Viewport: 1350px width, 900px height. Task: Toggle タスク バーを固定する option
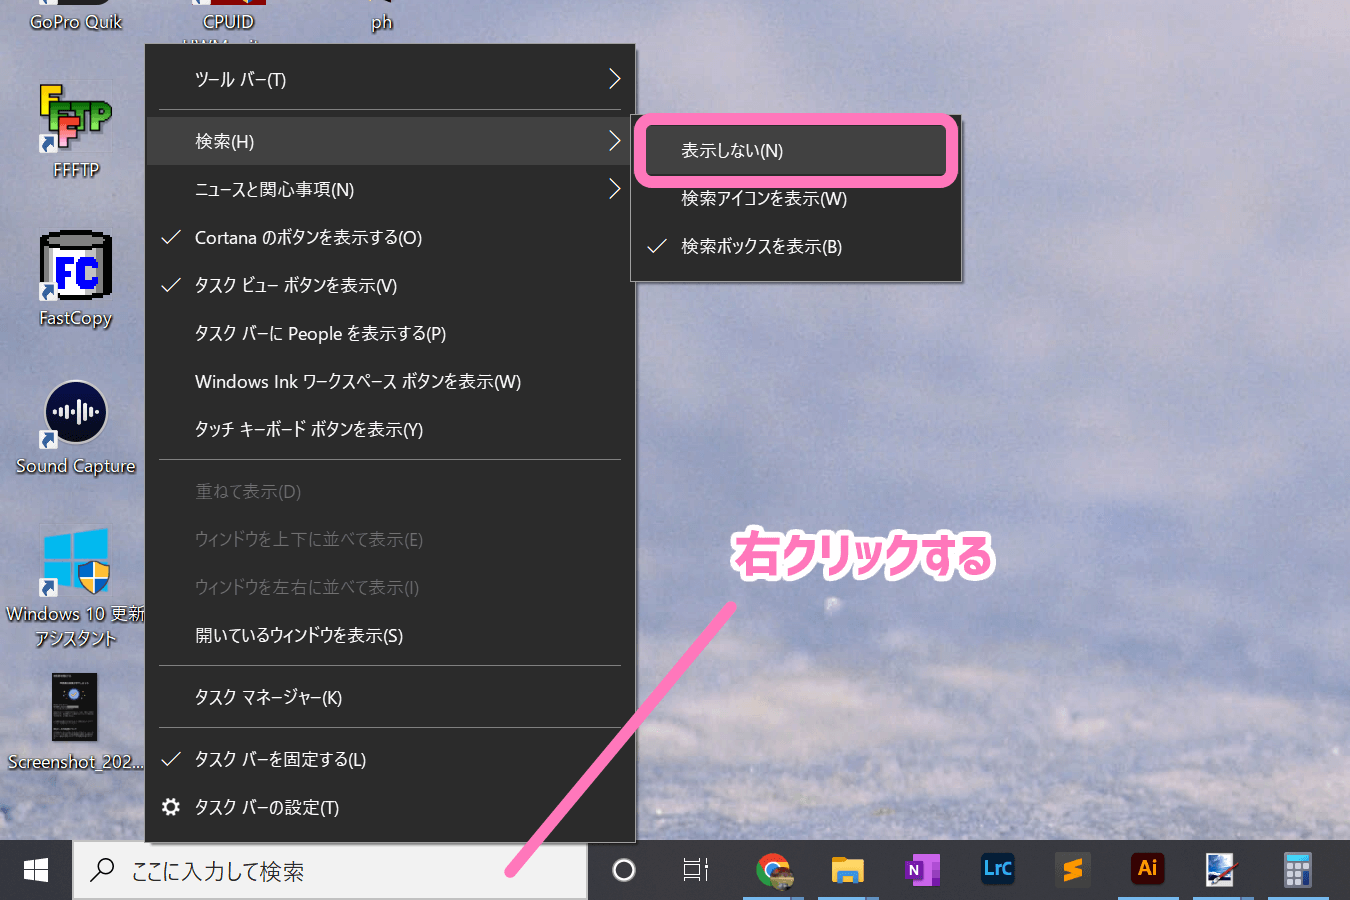click(280, 760)
